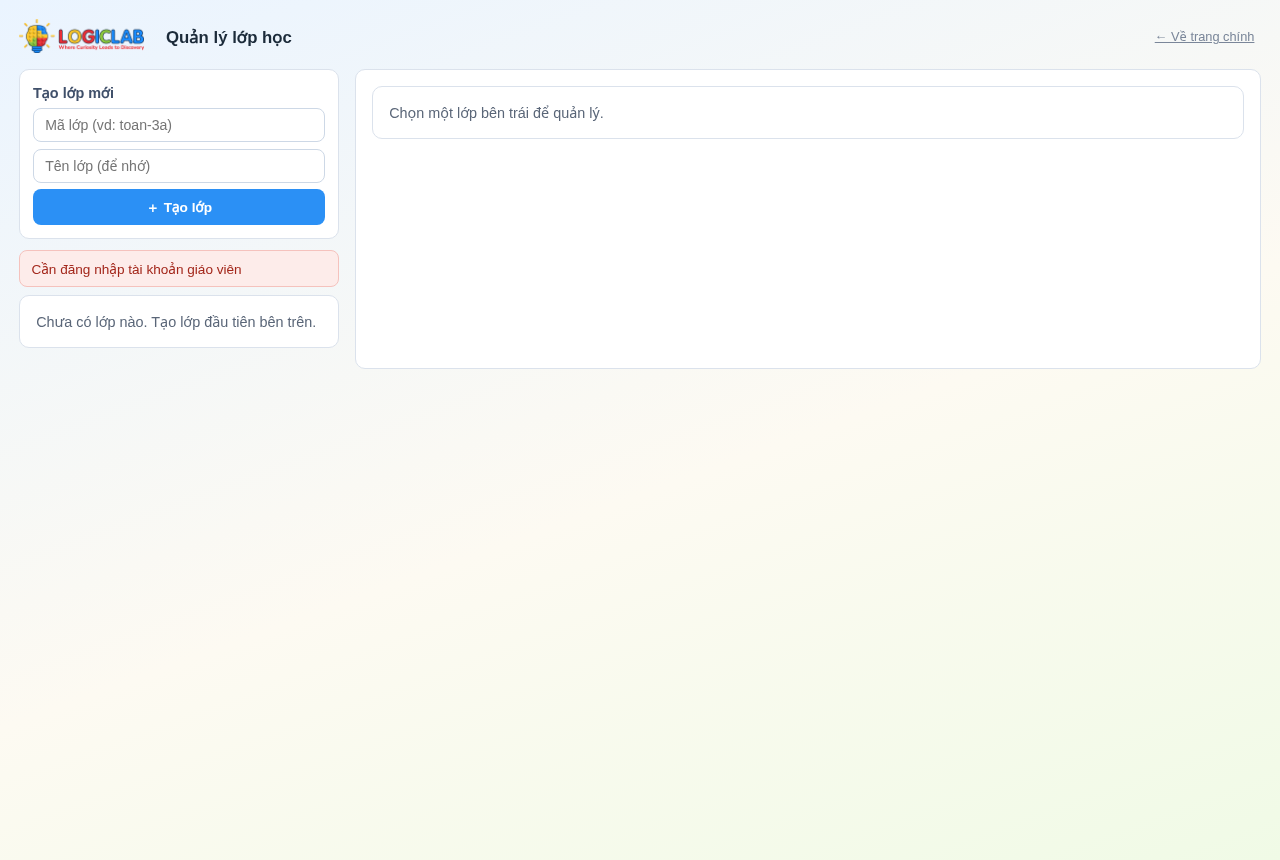Screen dimensions: 1280x860
Task: Focus the class code field (Mã lớp)
Action: coord(179,125)
